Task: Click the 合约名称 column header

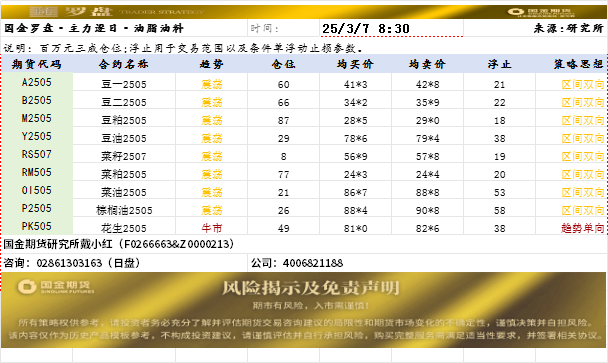Action: pos(124,64)
